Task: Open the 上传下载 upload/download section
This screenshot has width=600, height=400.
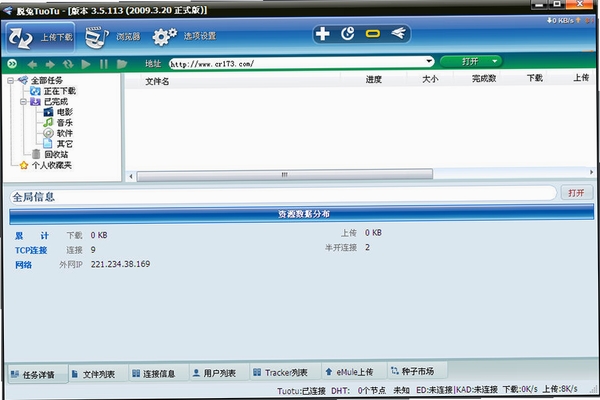Action: pyautogui.click(x=41, y=38)
